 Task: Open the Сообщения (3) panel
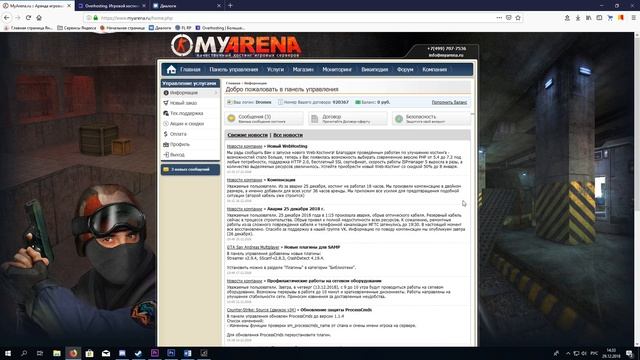(x=264, y=118)
